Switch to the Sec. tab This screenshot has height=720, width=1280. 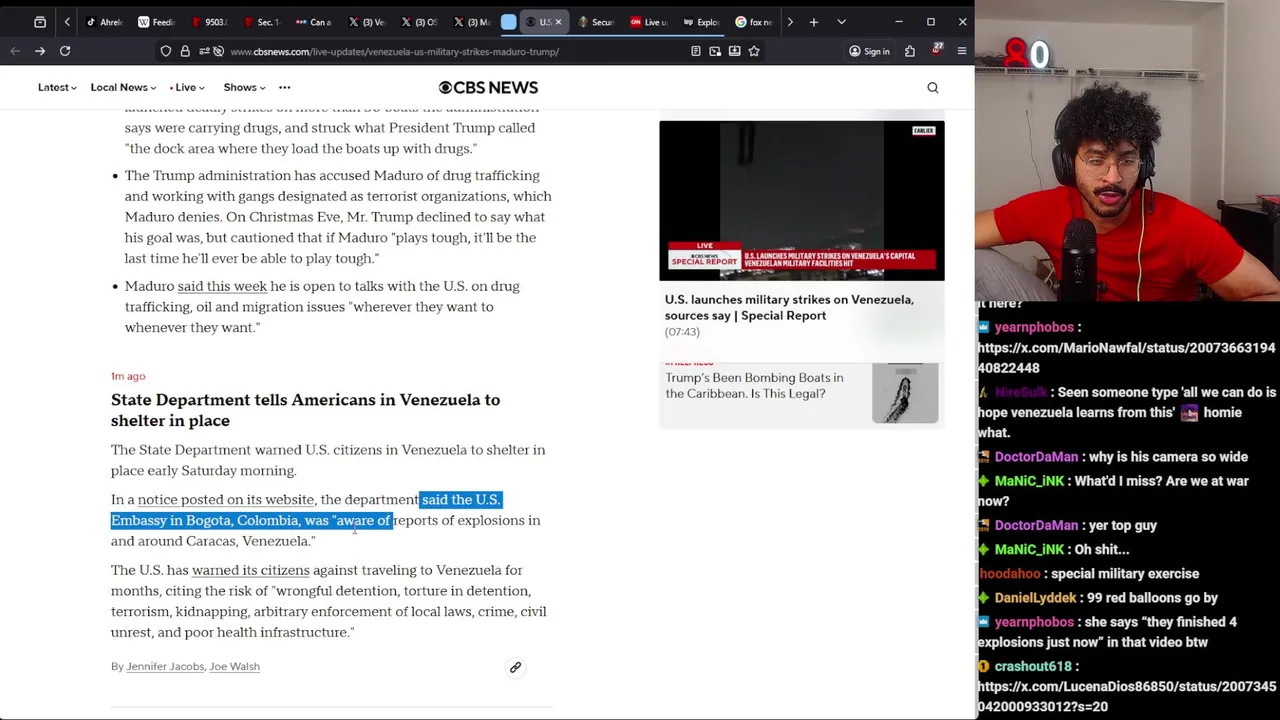click(262, 22)
